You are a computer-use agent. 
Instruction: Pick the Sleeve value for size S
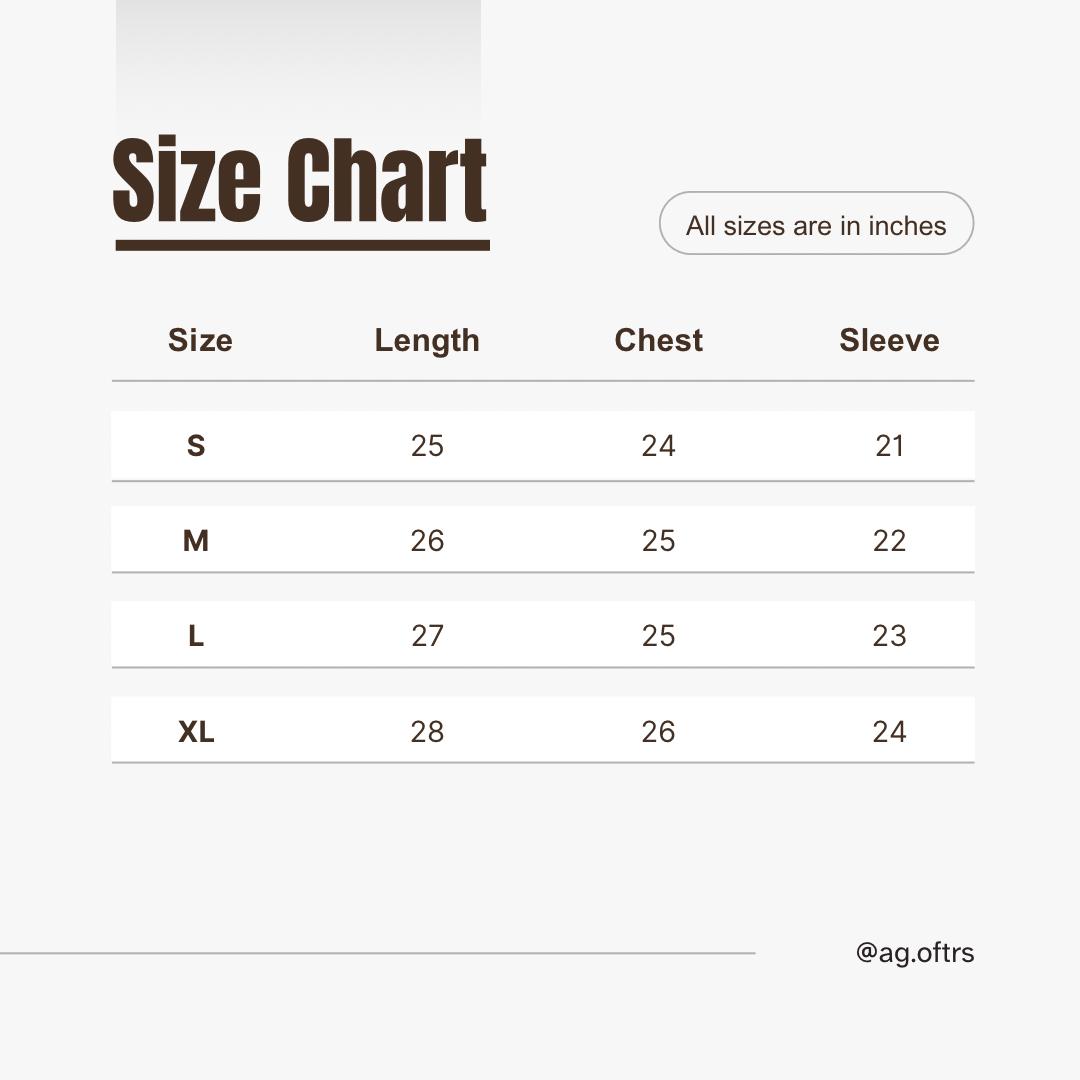pos(889,446)
